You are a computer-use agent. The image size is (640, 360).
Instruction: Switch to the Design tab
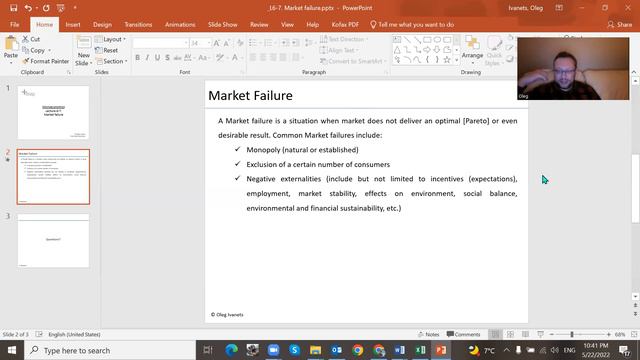(x=102, y=24)
